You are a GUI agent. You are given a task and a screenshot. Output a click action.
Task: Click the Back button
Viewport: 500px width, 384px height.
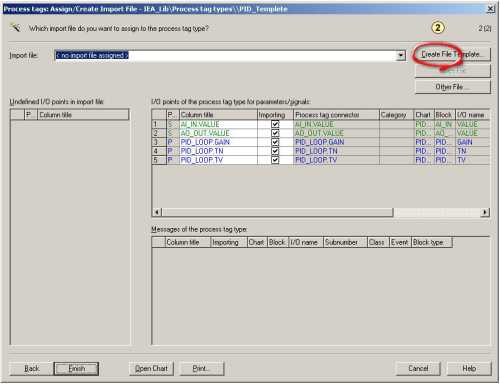tap(31, 369)
